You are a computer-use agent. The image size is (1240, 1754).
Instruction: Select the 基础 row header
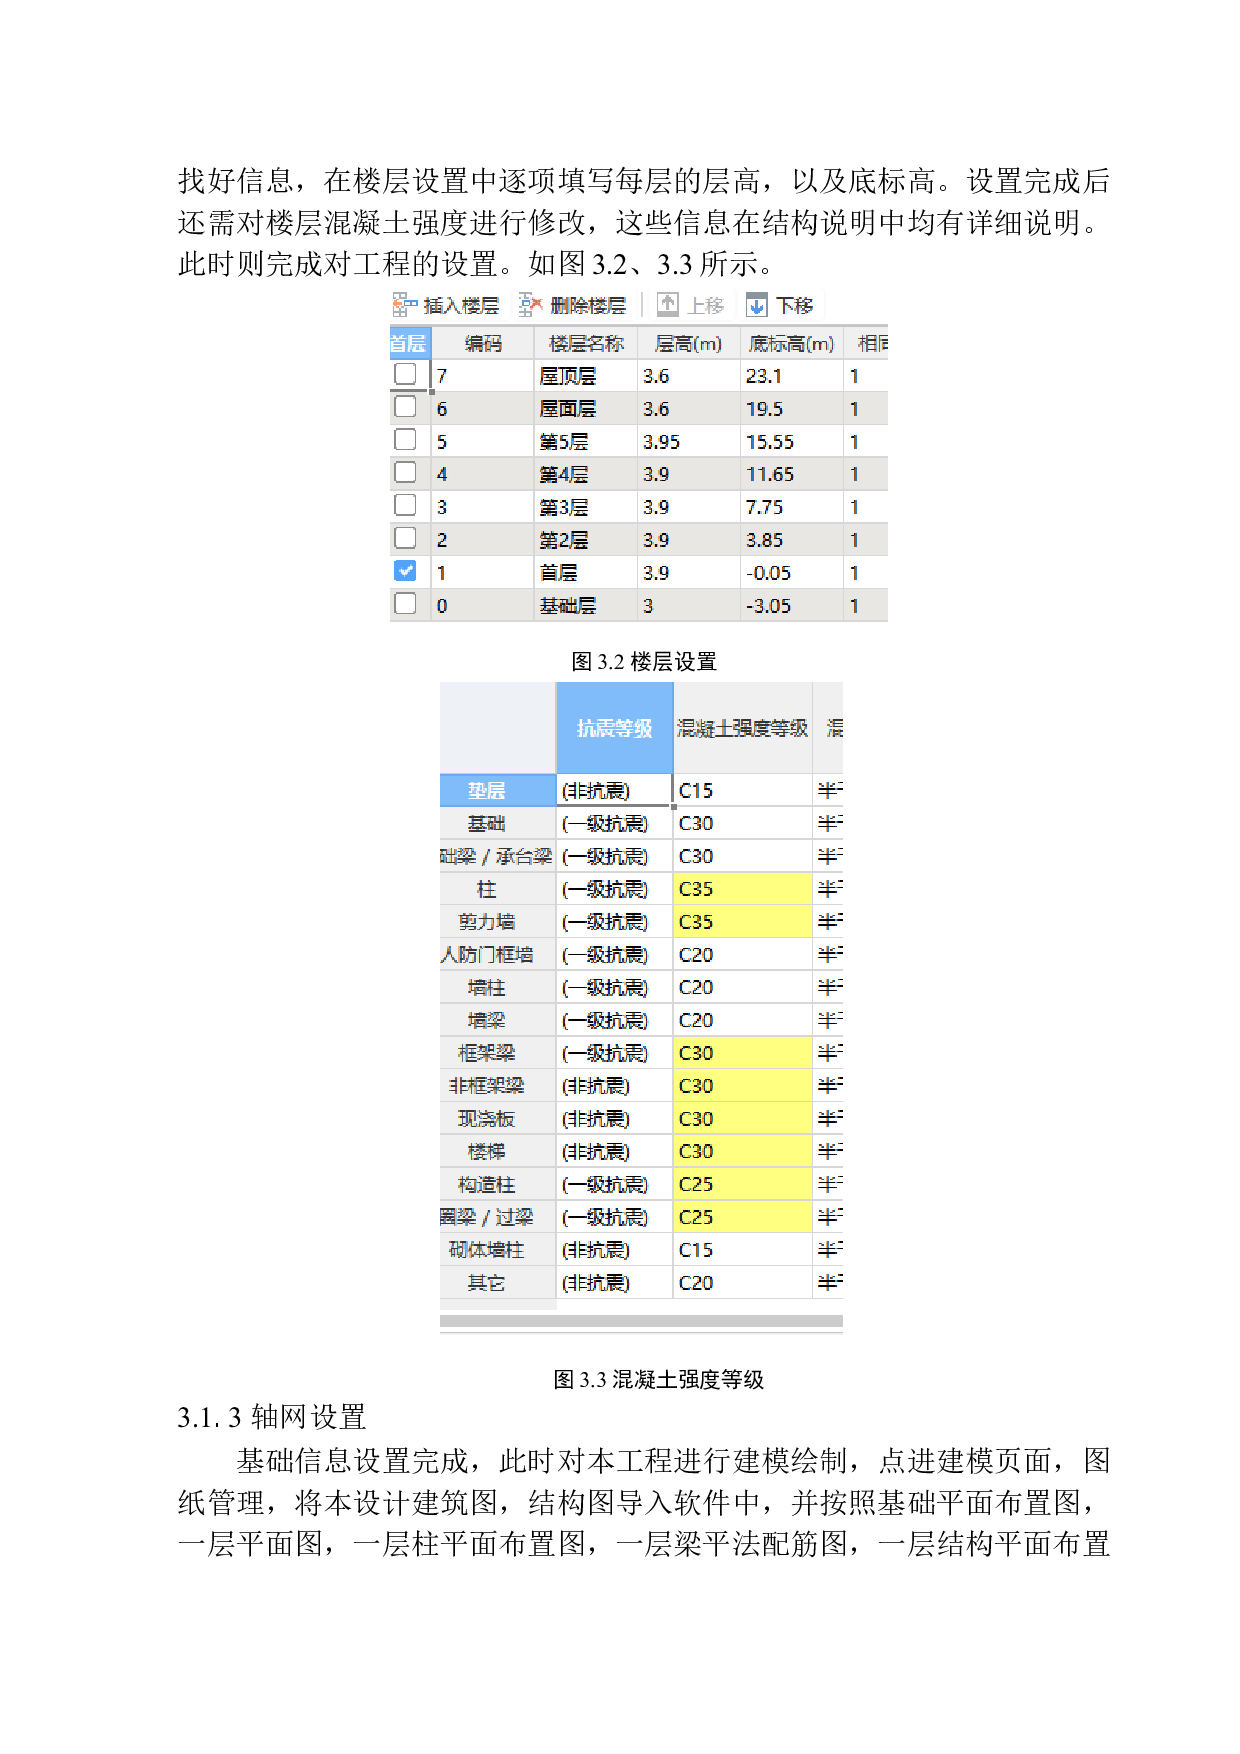point(497,823)
